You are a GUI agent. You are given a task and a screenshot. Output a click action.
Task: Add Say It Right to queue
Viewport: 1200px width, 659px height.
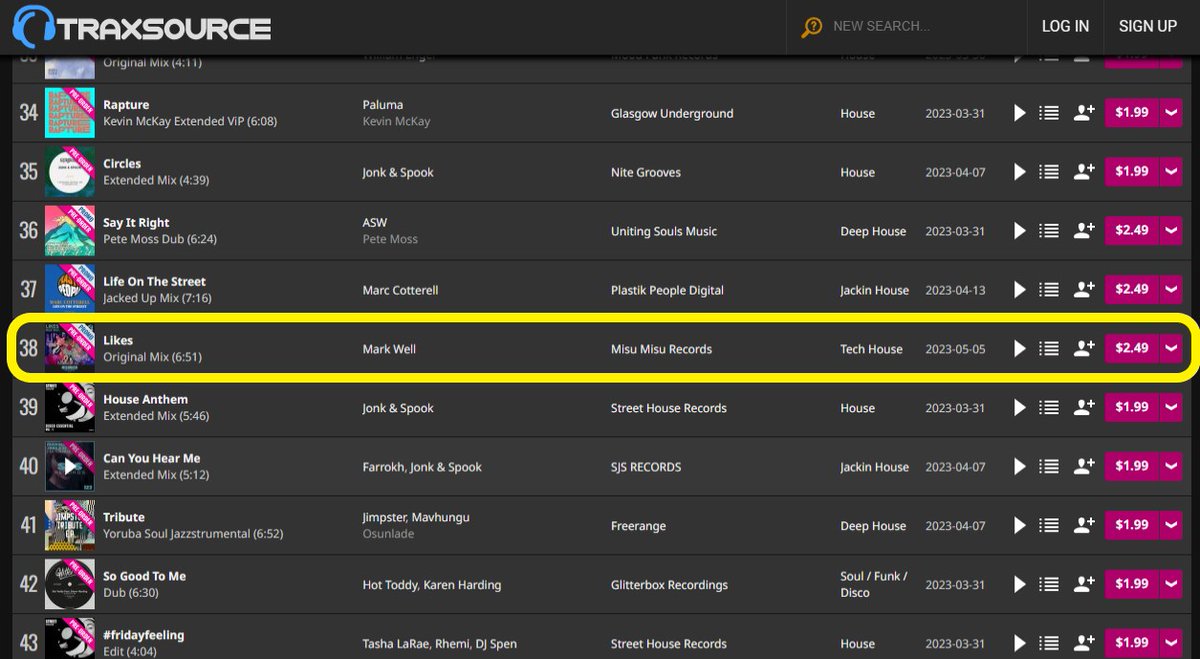[x=1049, y=231]
